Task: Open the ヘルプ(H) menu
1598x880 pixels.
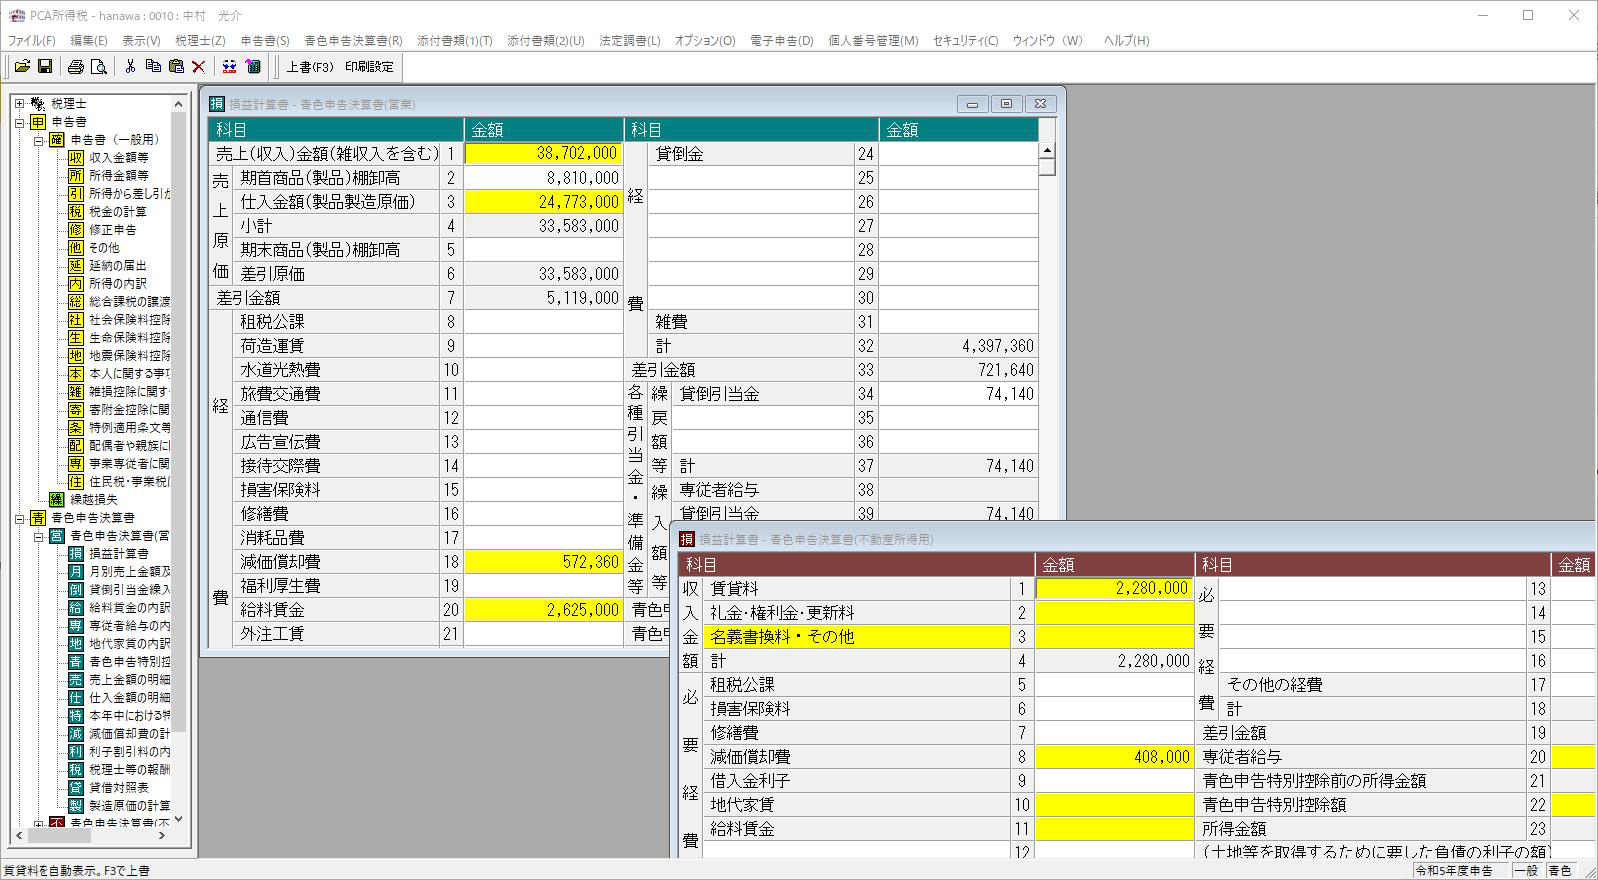Action: (1126, 40)
